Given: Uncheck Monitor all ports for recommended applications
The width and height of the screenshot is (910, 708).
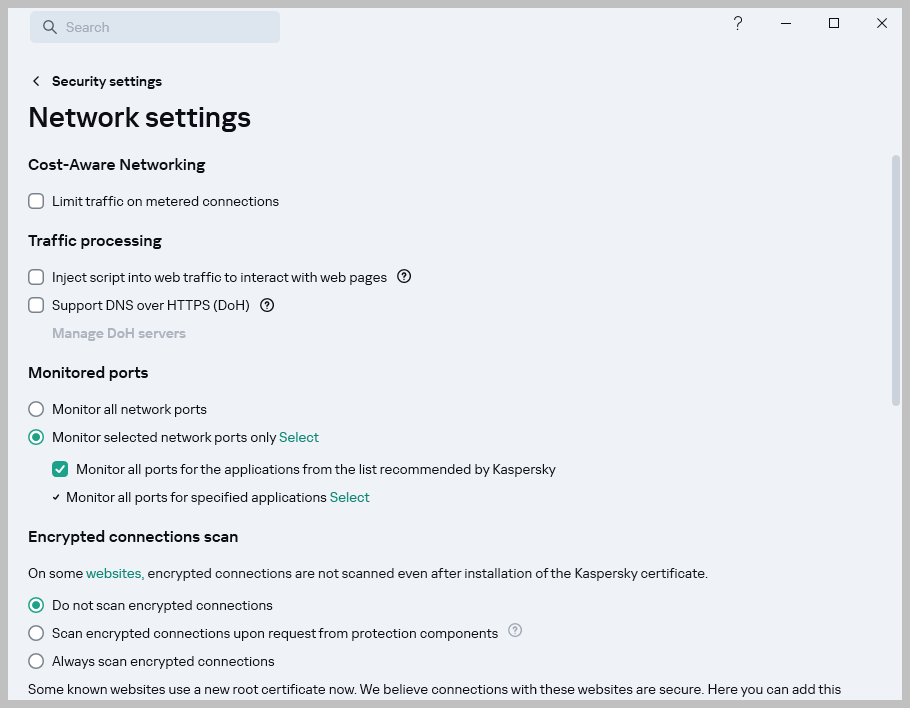Looking at the screenshot, I should [60, 469].
